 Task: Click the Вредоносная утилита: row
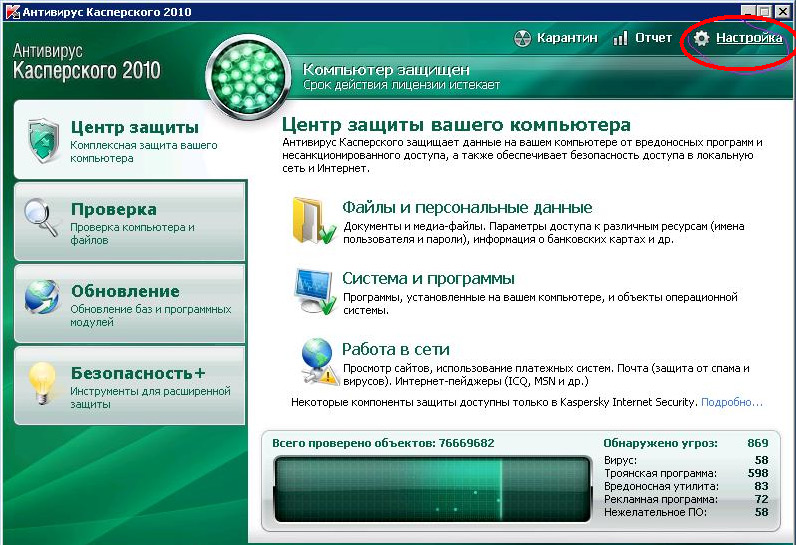[686, 487]
